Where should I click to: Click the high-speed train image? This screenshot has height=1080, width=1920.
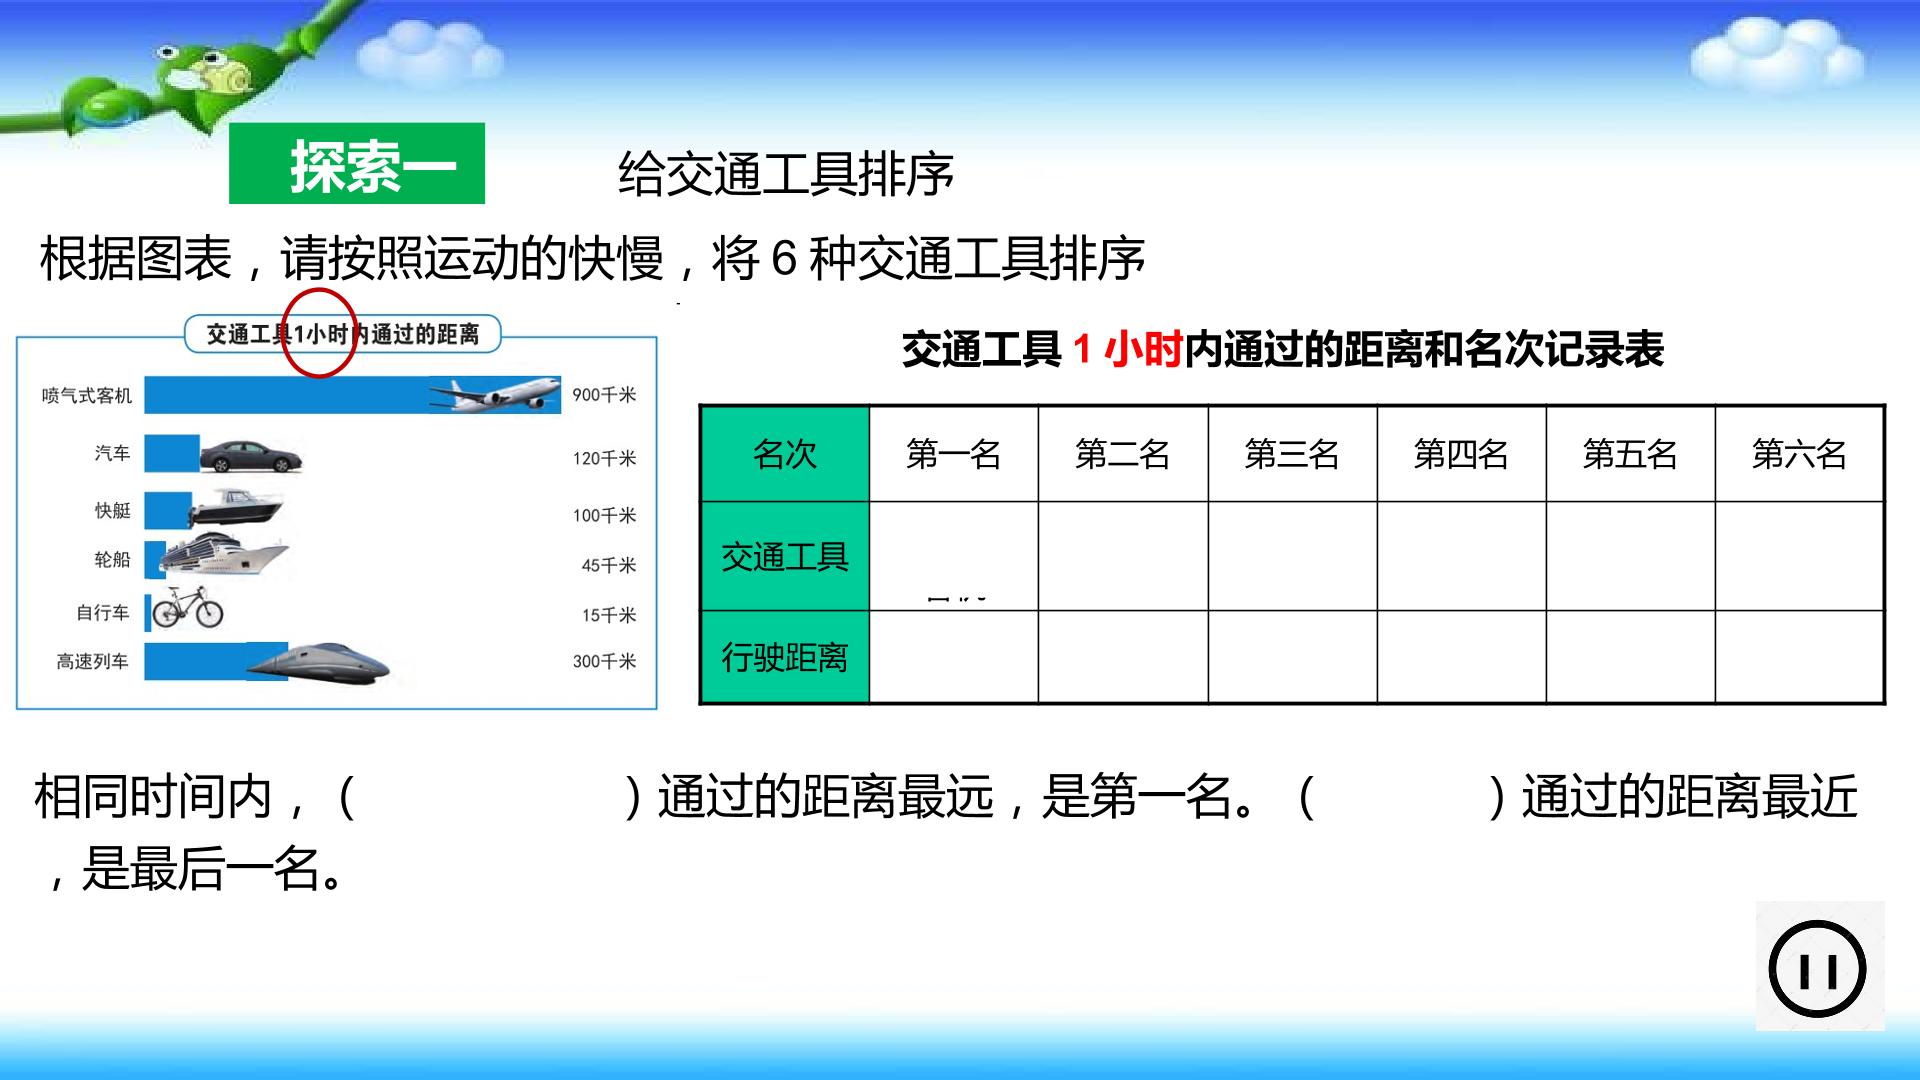[x=318, y=662]
